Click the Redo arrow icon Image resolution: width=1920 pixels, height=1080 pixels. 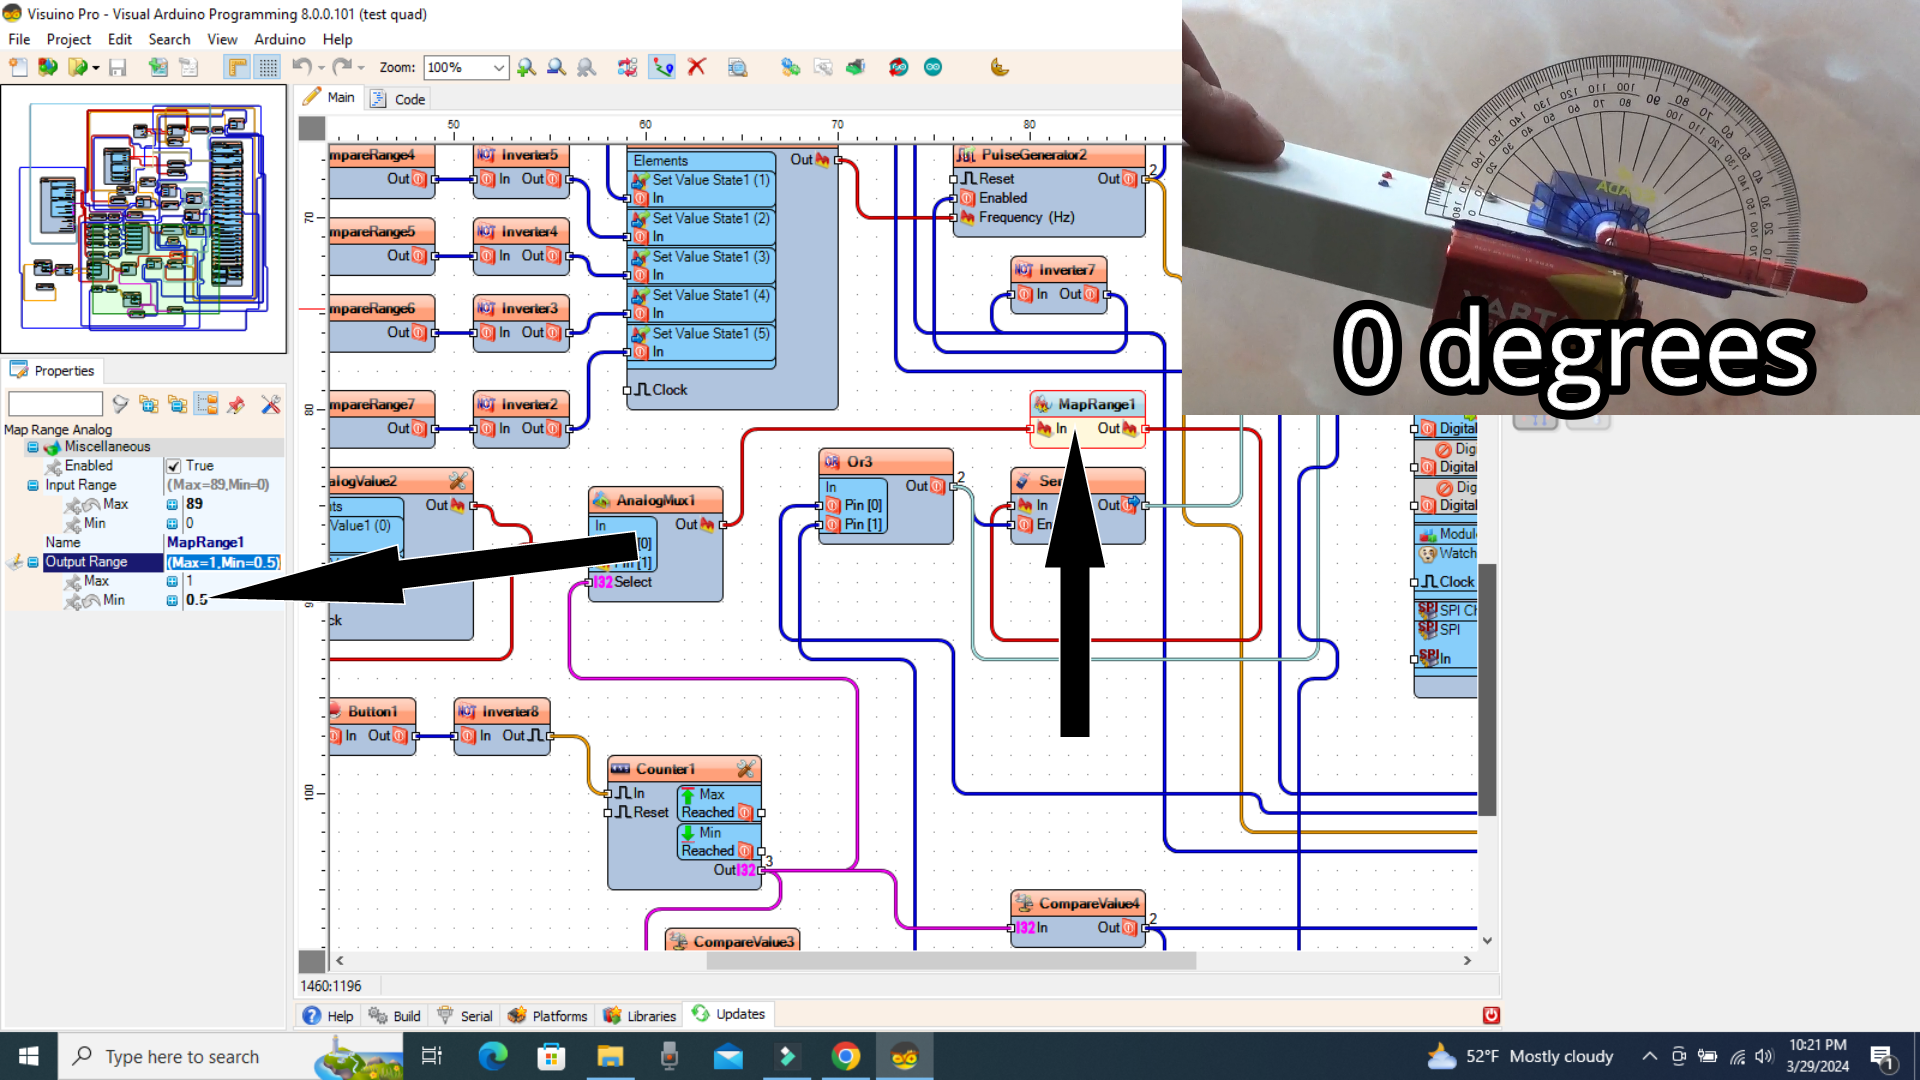342,67
